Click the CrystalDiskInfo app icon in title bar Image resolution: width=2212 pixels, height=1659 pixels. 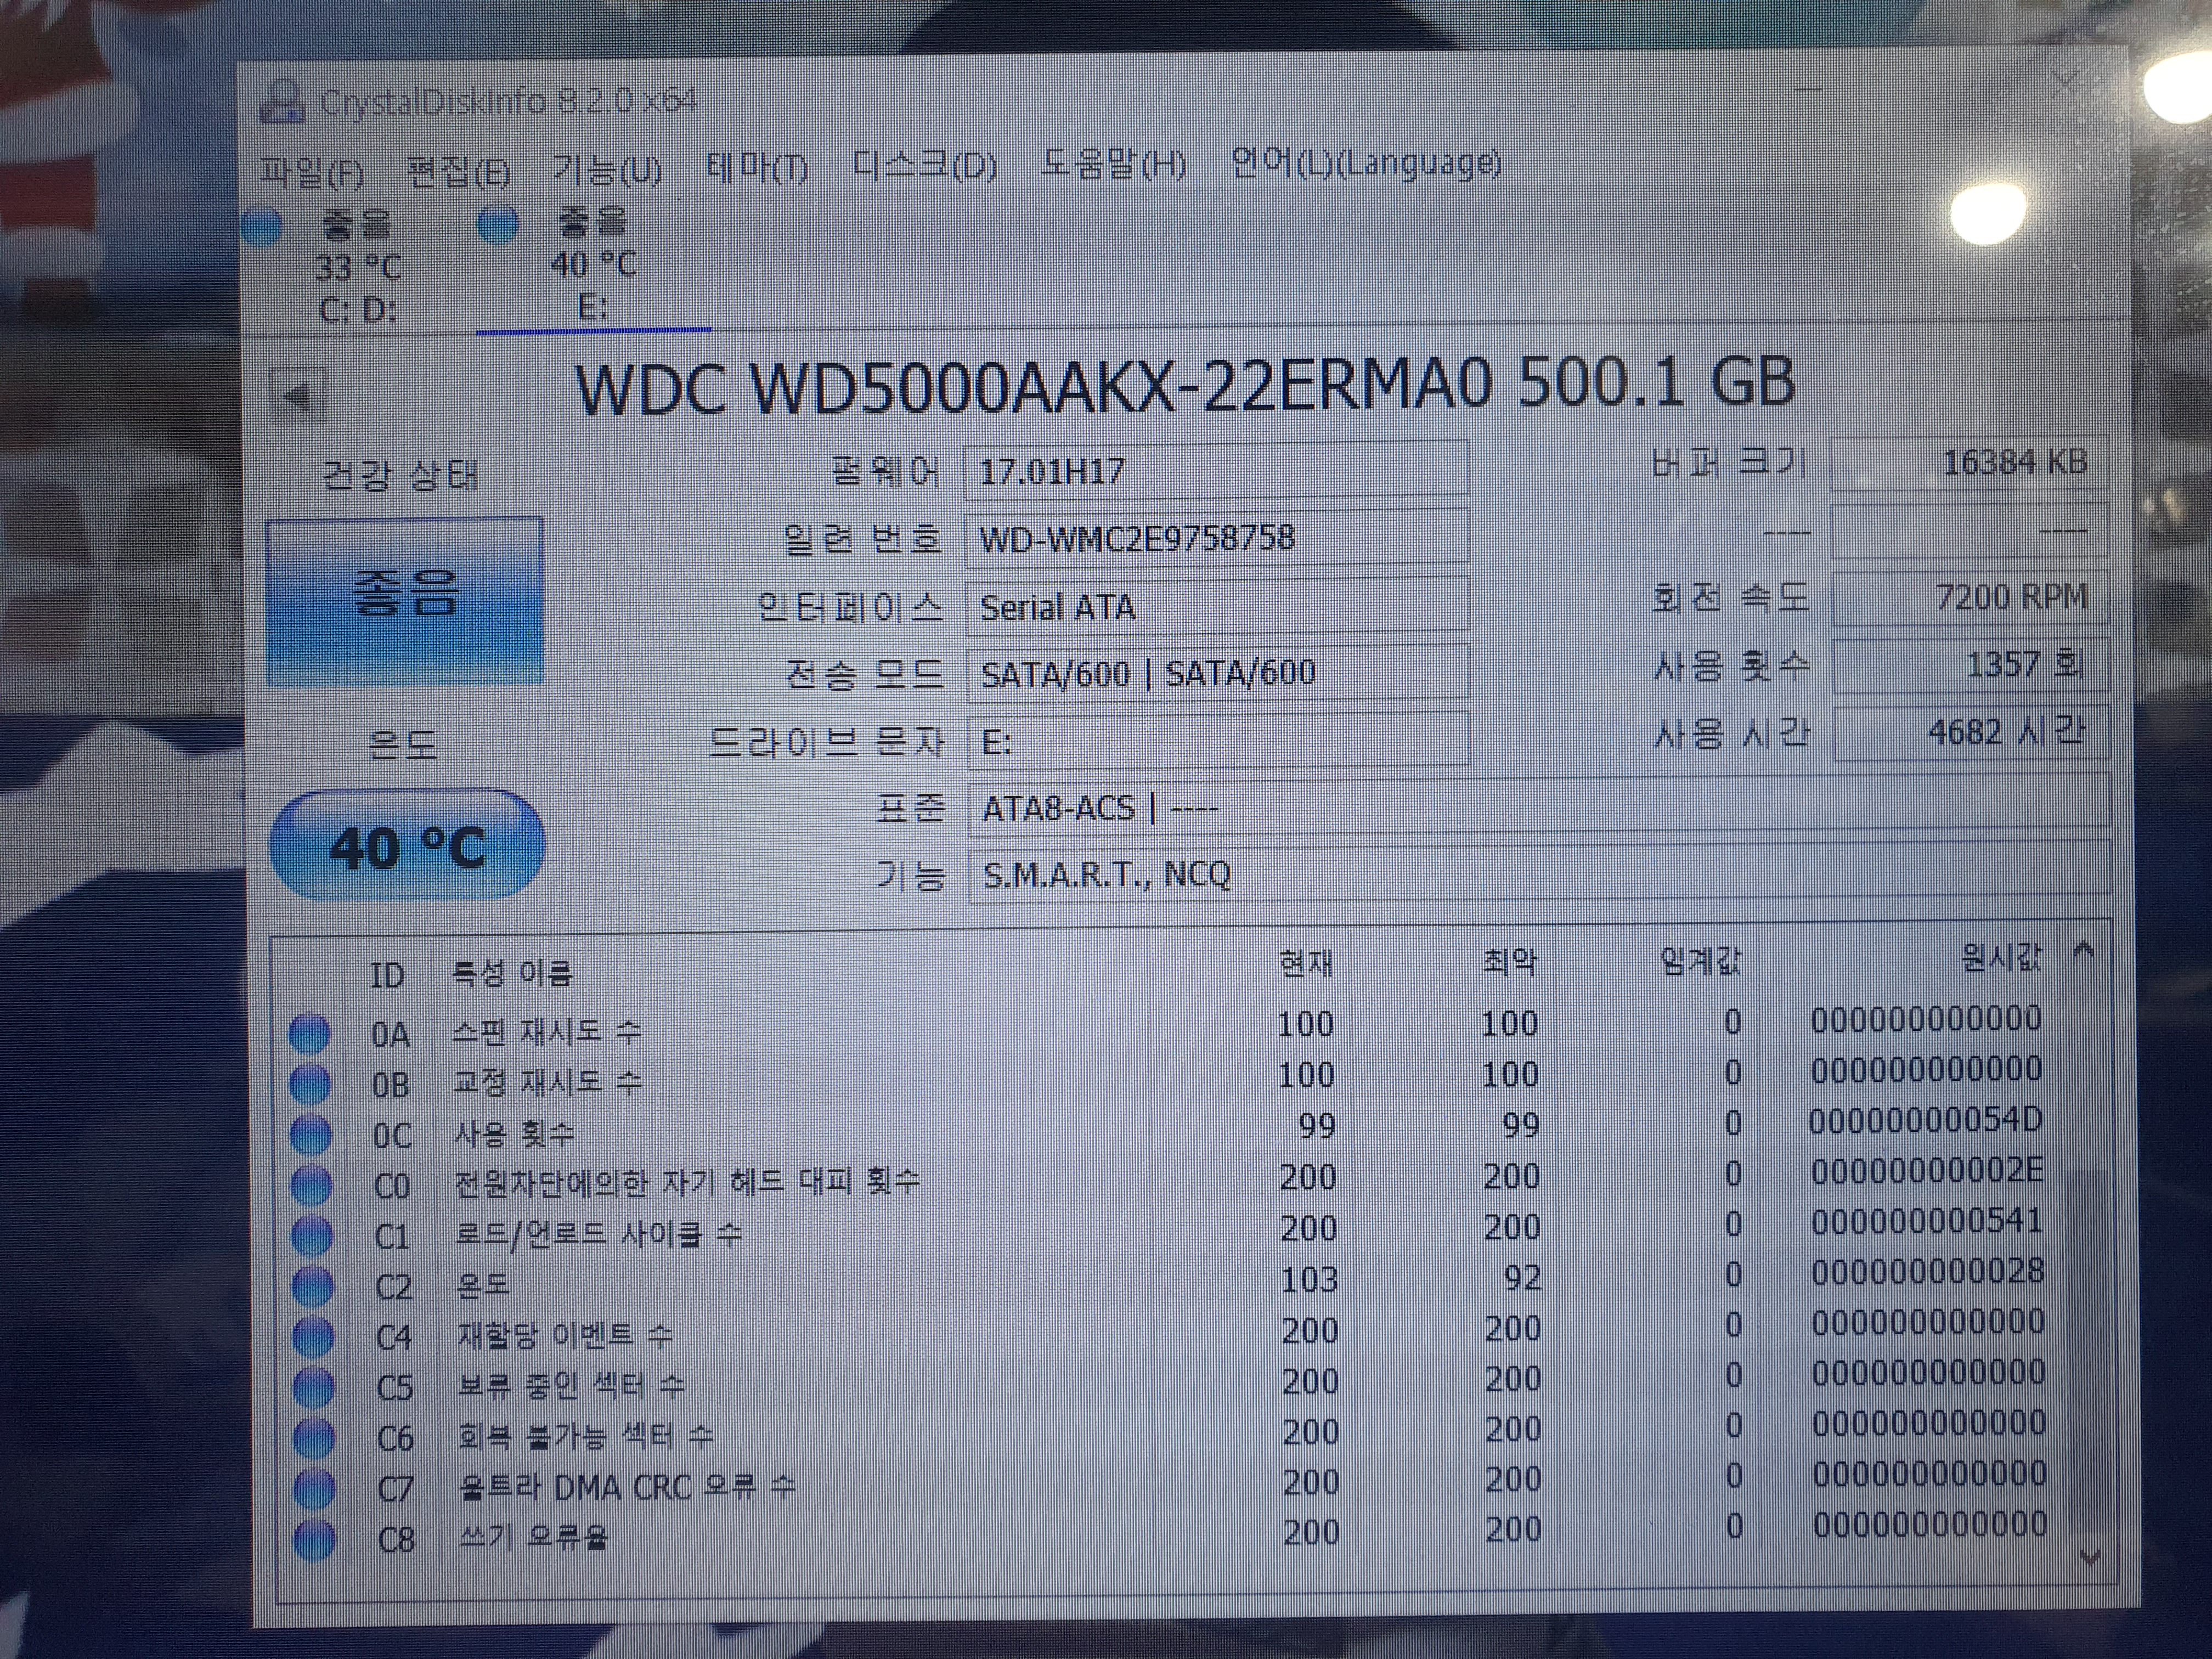pyautogui.click(x=282, y=101)
